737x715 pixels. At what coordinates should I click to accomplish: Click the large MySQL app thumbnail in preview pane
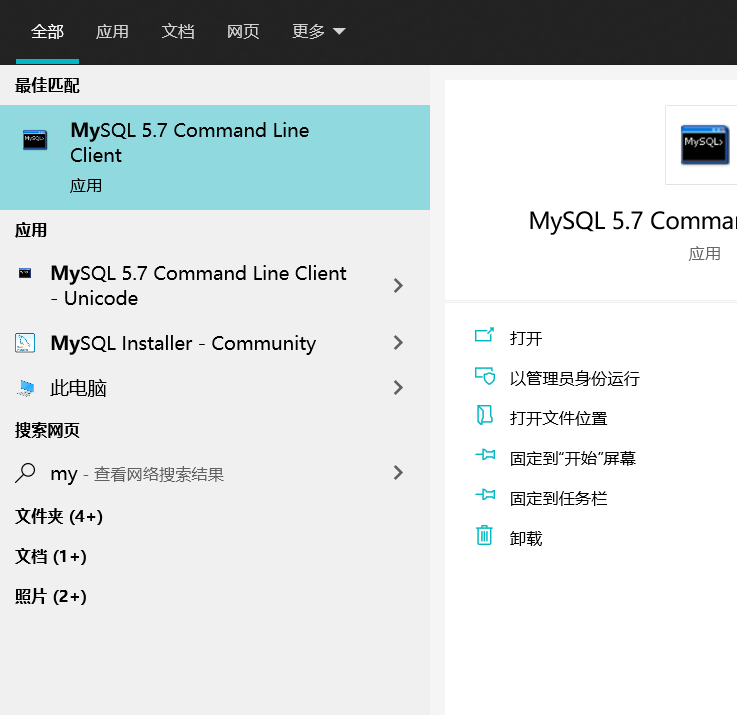pos(705,145)
